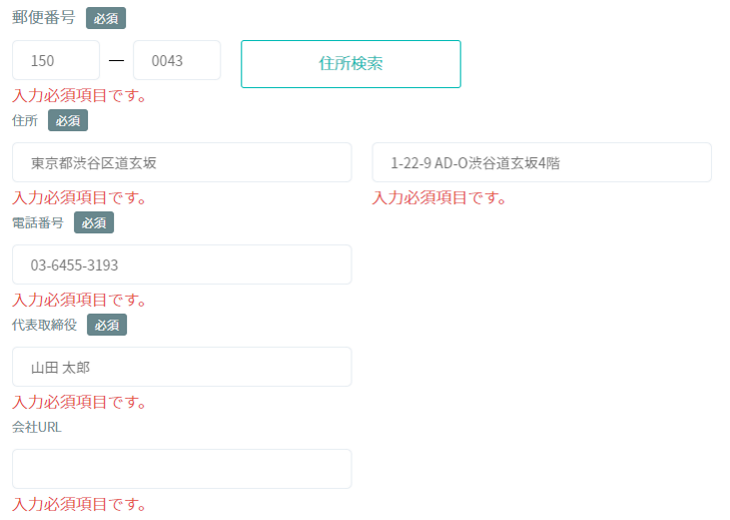Screen dimensions: 730x520
Task: Click the error message below building address field
Action: point(439,198)
